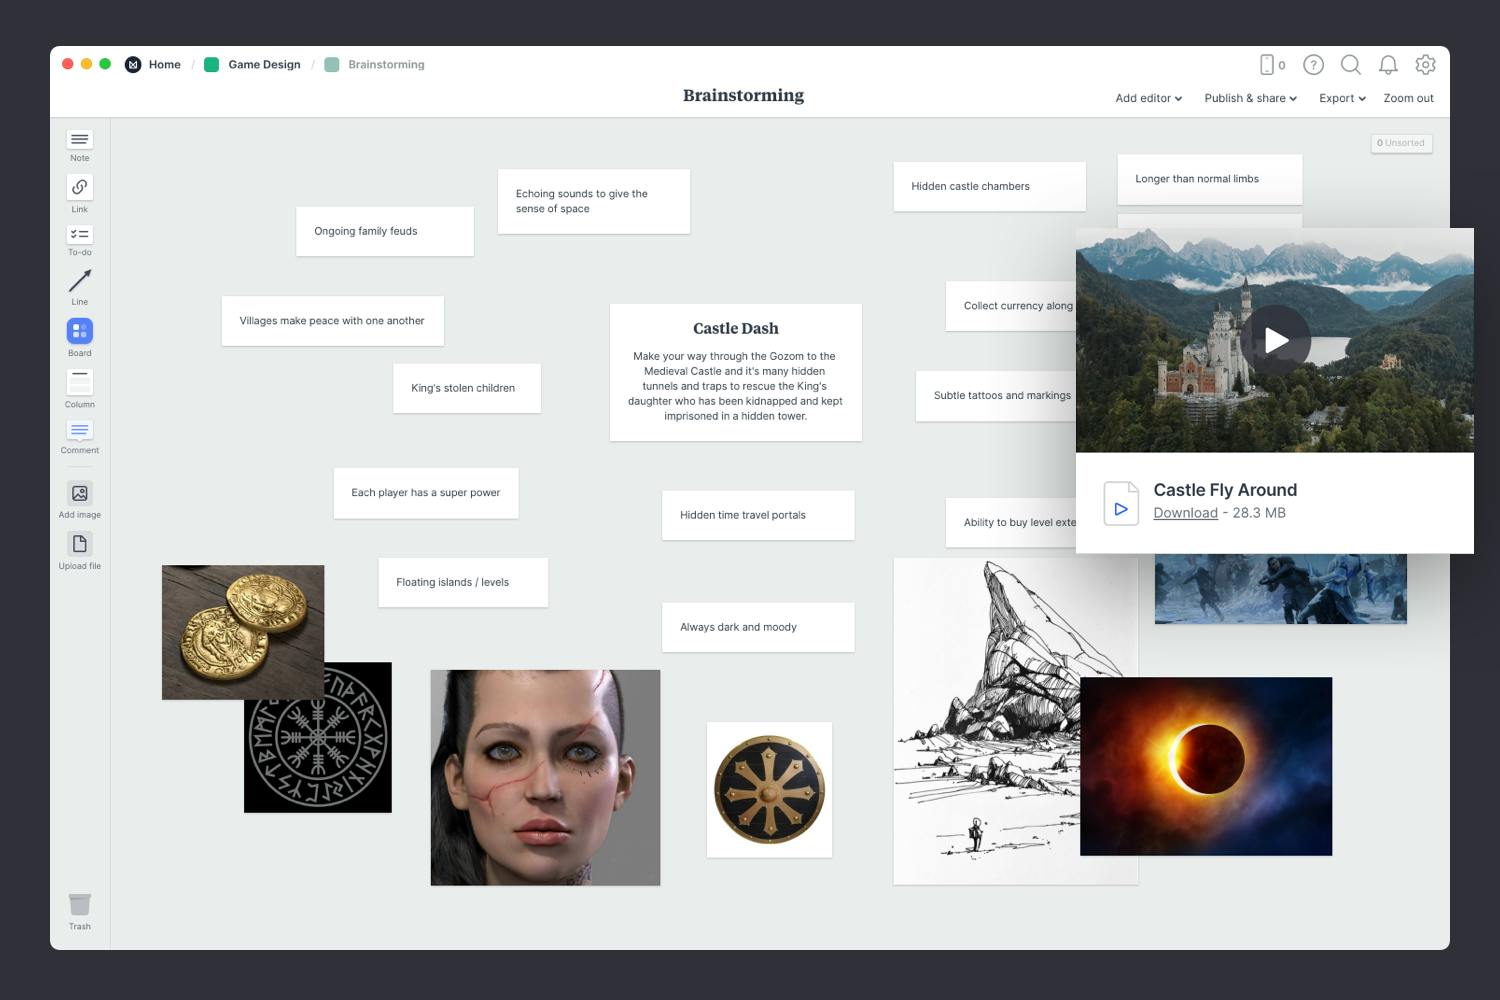Navigate to Home via the breadcrumb
This screenshot has width=1500, height=1000.
(164, 64)
